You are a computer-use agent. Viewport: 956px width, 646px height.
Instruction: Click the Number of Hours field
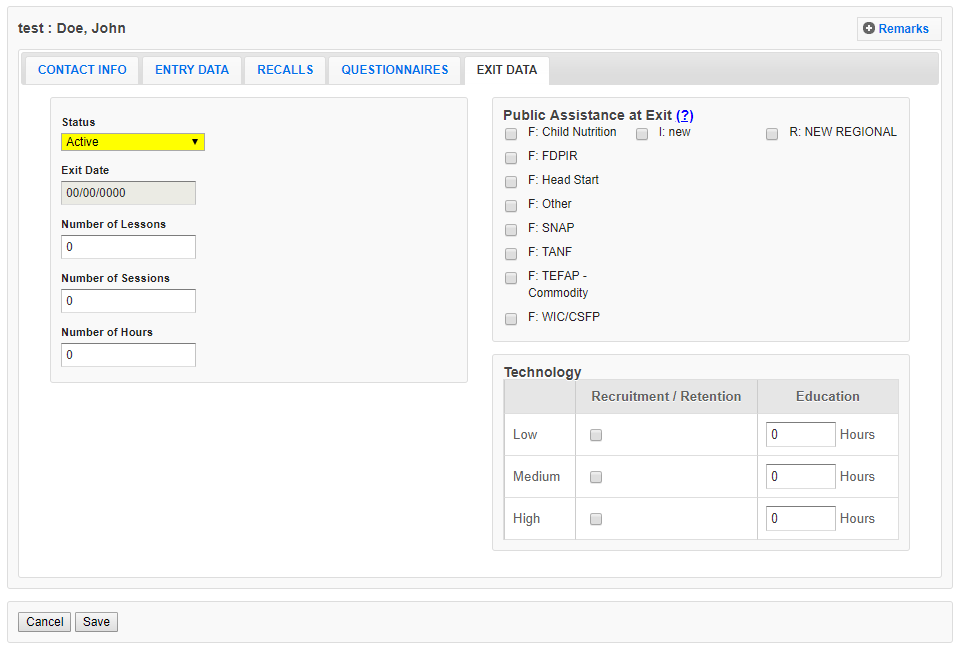tap(128, 355)
